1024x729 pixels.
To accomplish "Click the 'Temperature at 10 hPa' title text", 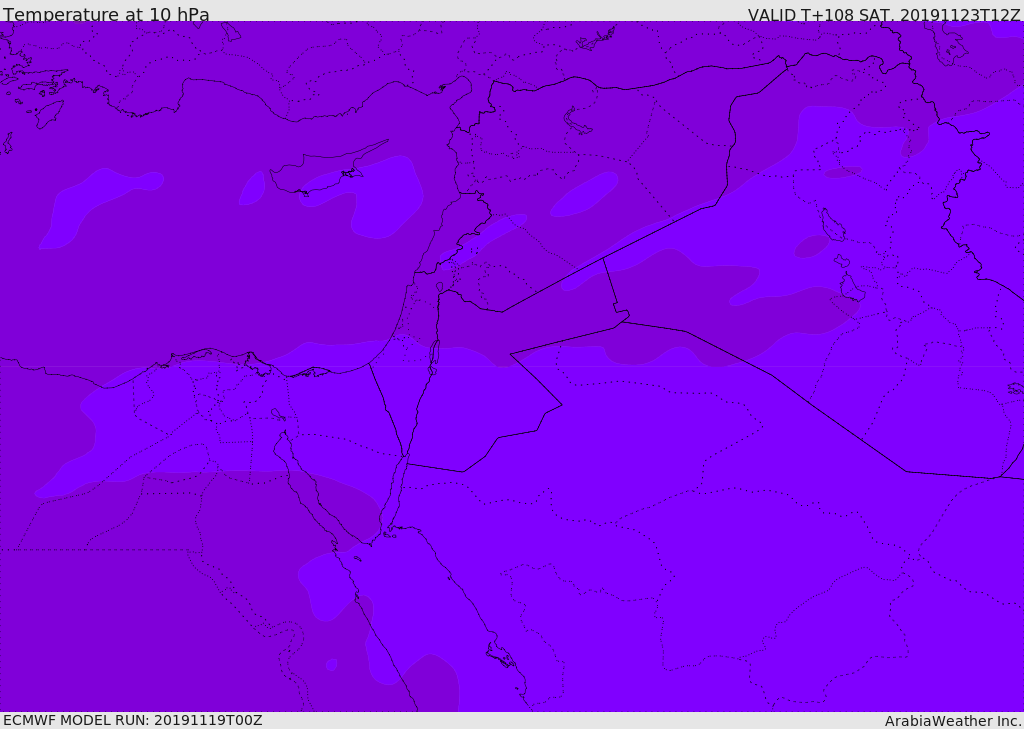I will [106, 14].
